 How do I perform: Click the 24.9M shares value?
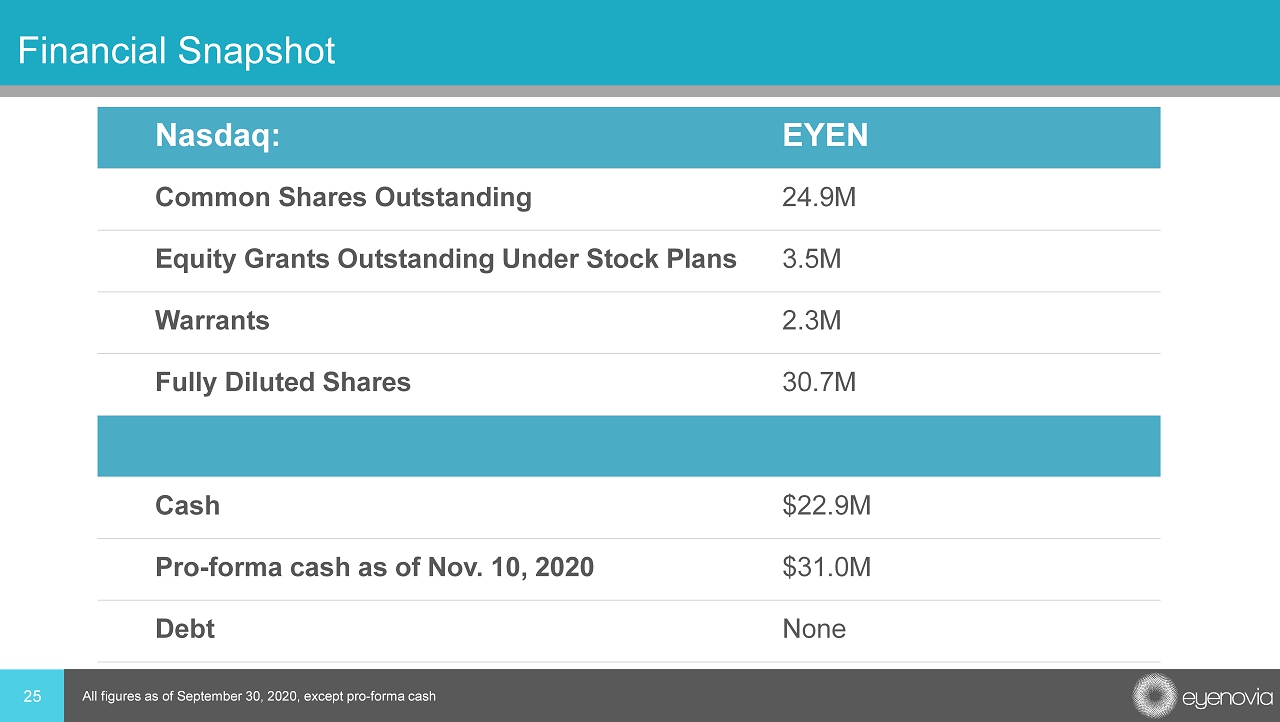click(x=818, y=198)
